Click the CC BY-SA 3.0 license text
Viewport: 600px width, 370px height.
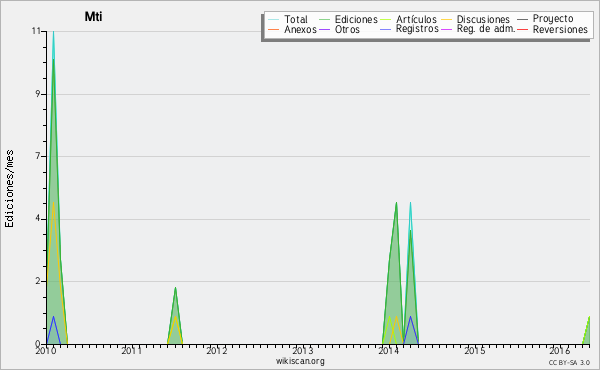[x=569, y=363]
